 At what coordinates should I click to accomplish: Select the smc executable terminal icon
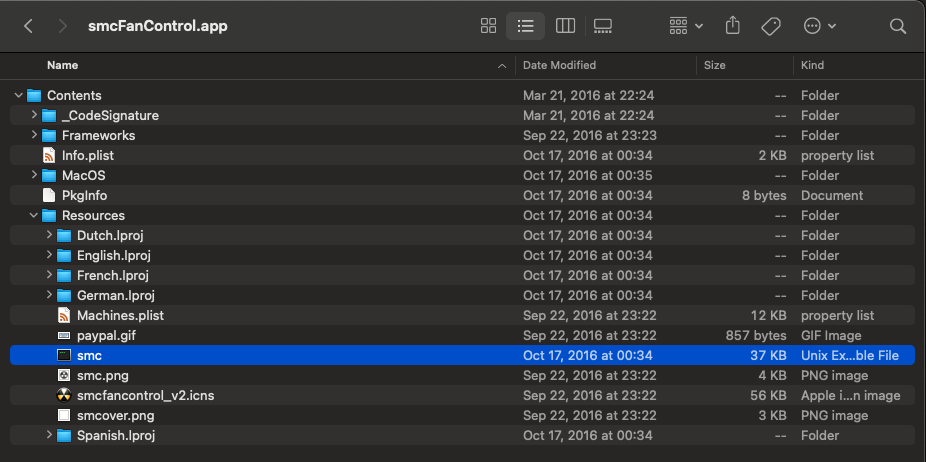64,355
